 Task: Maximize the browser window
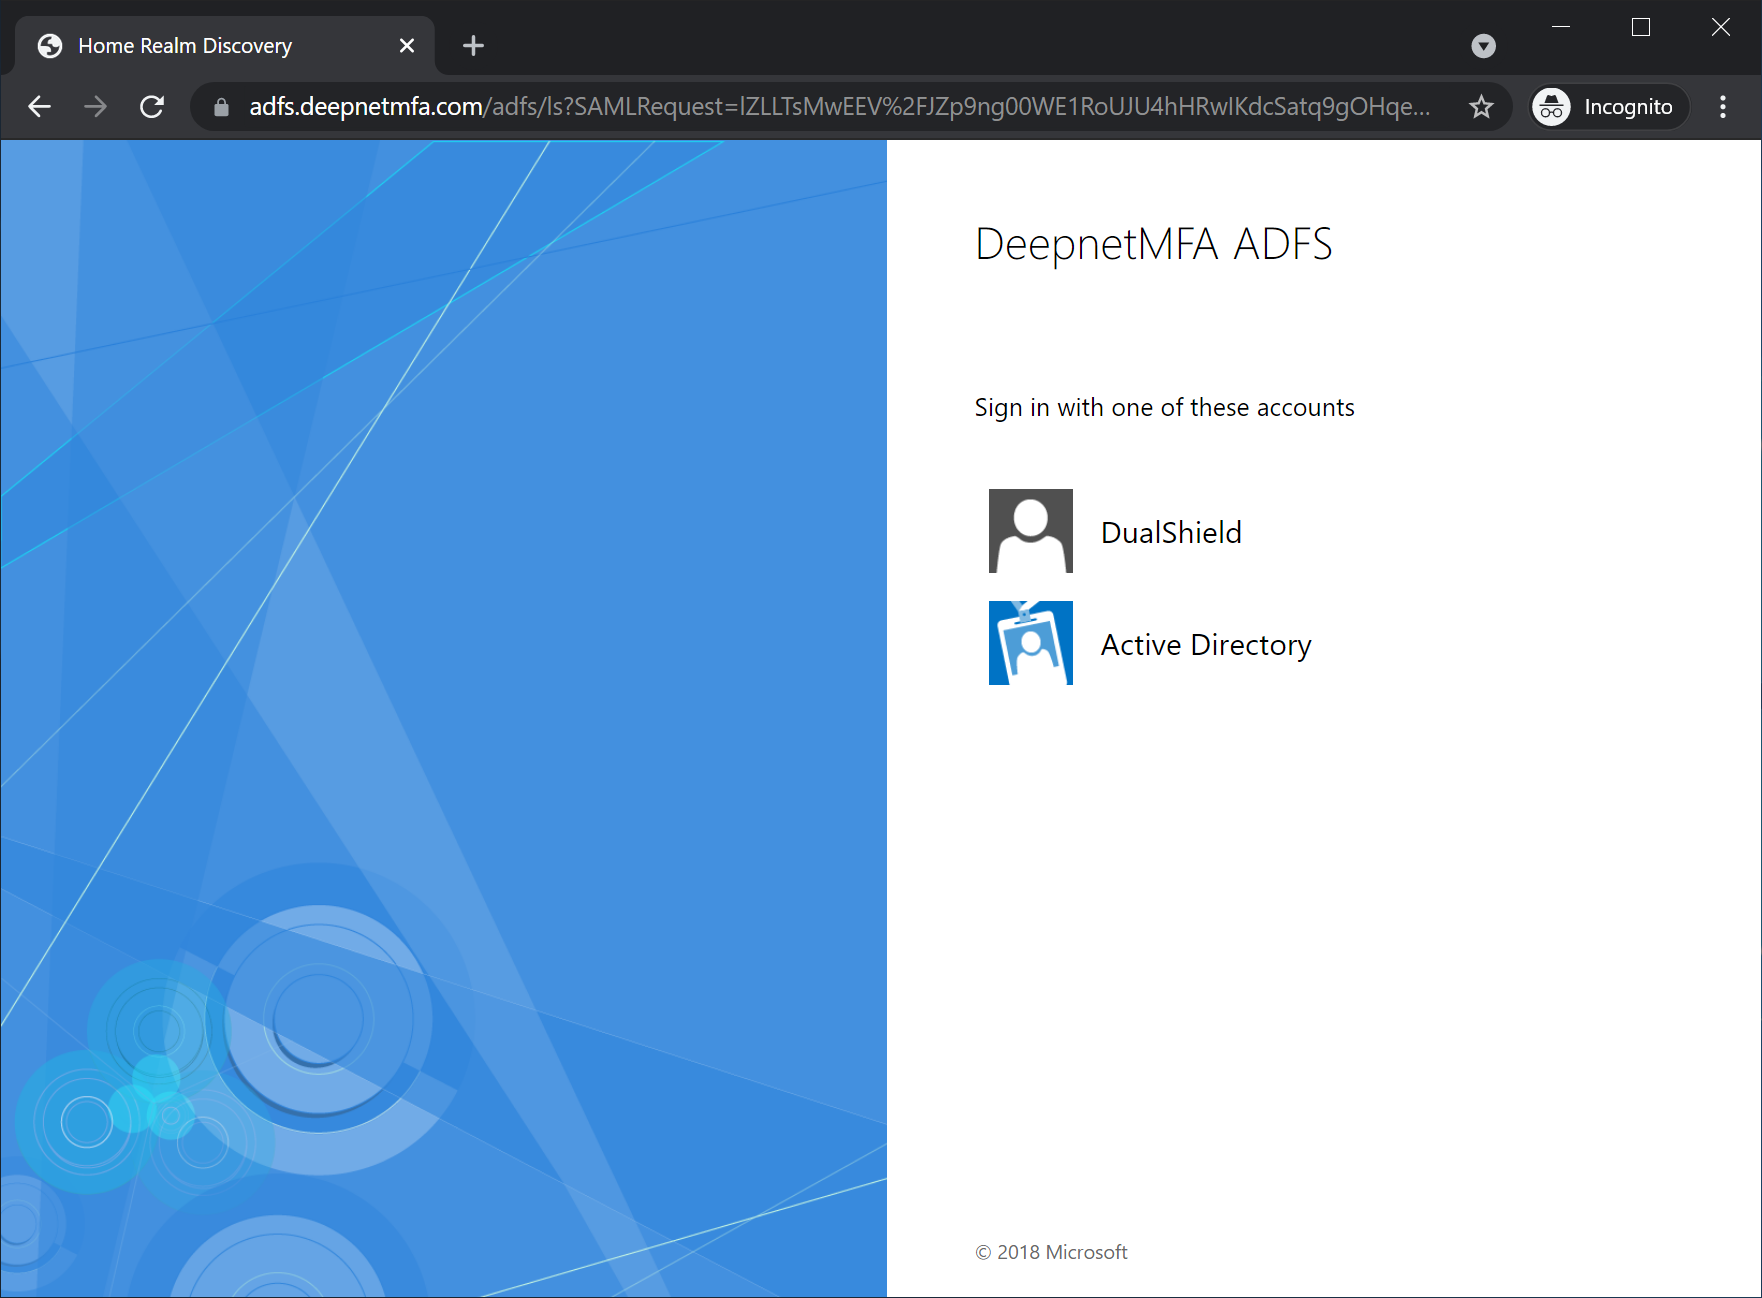(x=1641, y=27)
